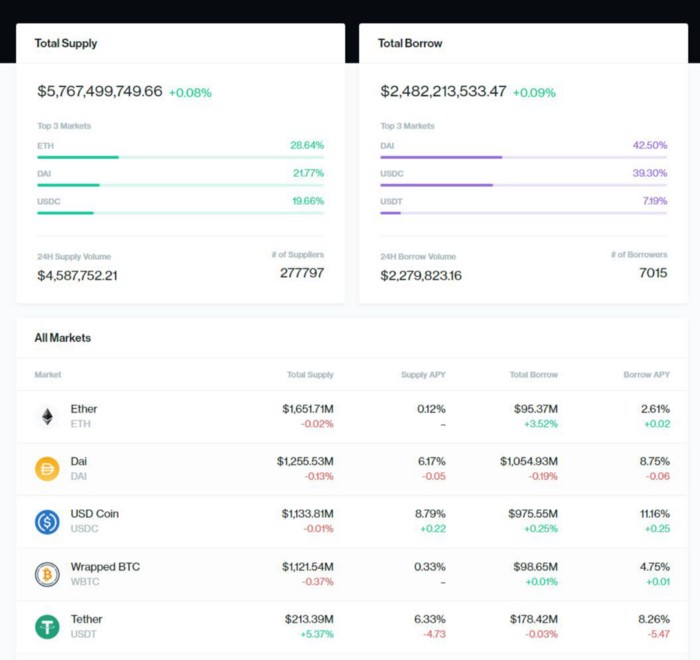Viewport: 700px width, 660px height.
Task: Click the Market column header
Action: coord(48,375)
